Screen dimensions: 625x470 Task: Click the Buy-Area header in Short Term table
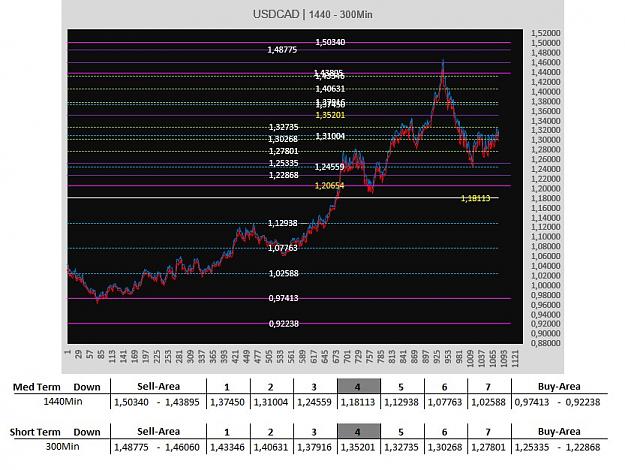559,431
